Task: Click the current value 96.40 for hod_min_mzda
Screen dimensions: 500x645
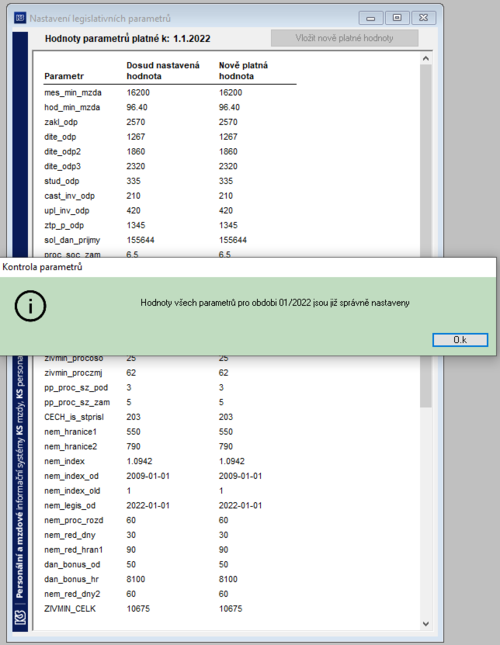Action: coord(137,107)
